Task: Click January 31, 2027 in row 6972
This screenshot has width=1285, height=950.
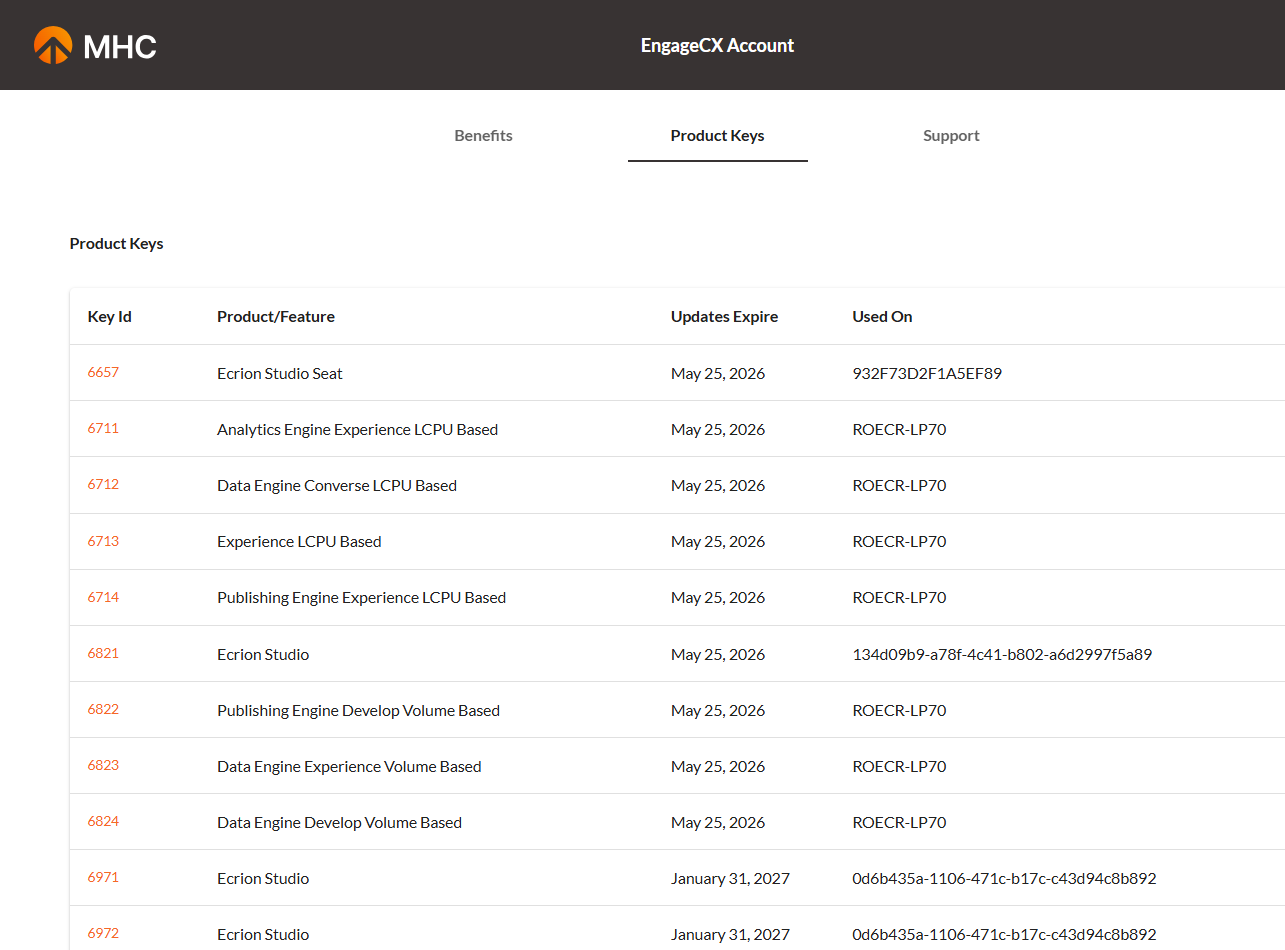Action: 730,934
